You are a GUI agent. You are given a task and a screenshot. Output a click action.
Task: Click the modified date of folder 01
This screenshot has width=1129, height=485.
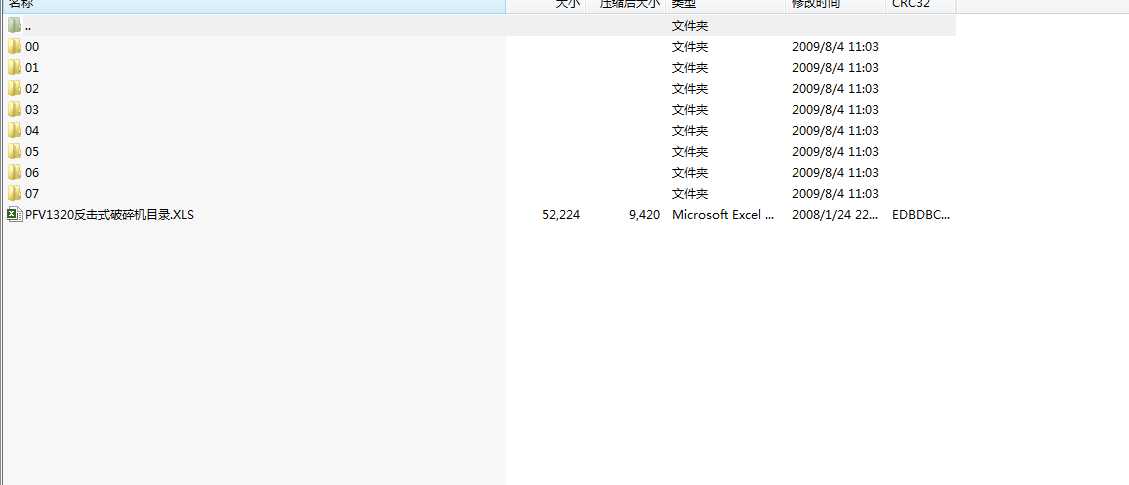click(x=835, y=68)
